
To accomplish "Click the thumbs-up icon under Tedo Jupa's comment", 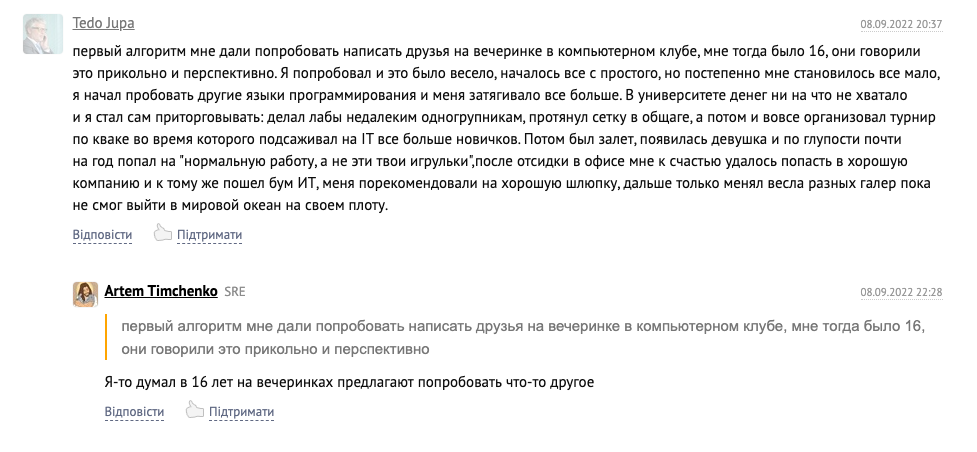I will pyautogui.click(x=163, y=233).
